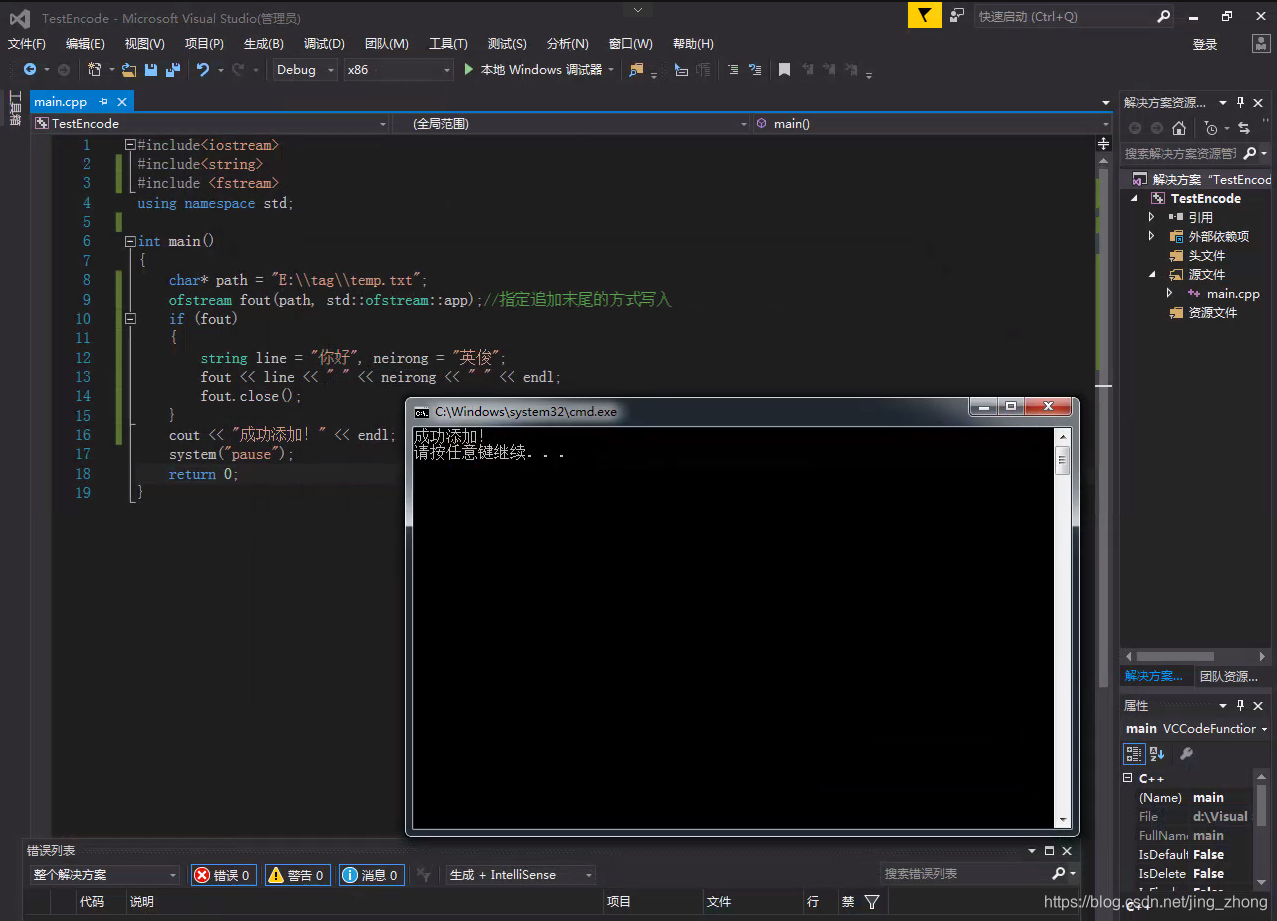Collapse the TestEncode project node
This screenshot has height=921, width=1277.
pos(1135,198)
